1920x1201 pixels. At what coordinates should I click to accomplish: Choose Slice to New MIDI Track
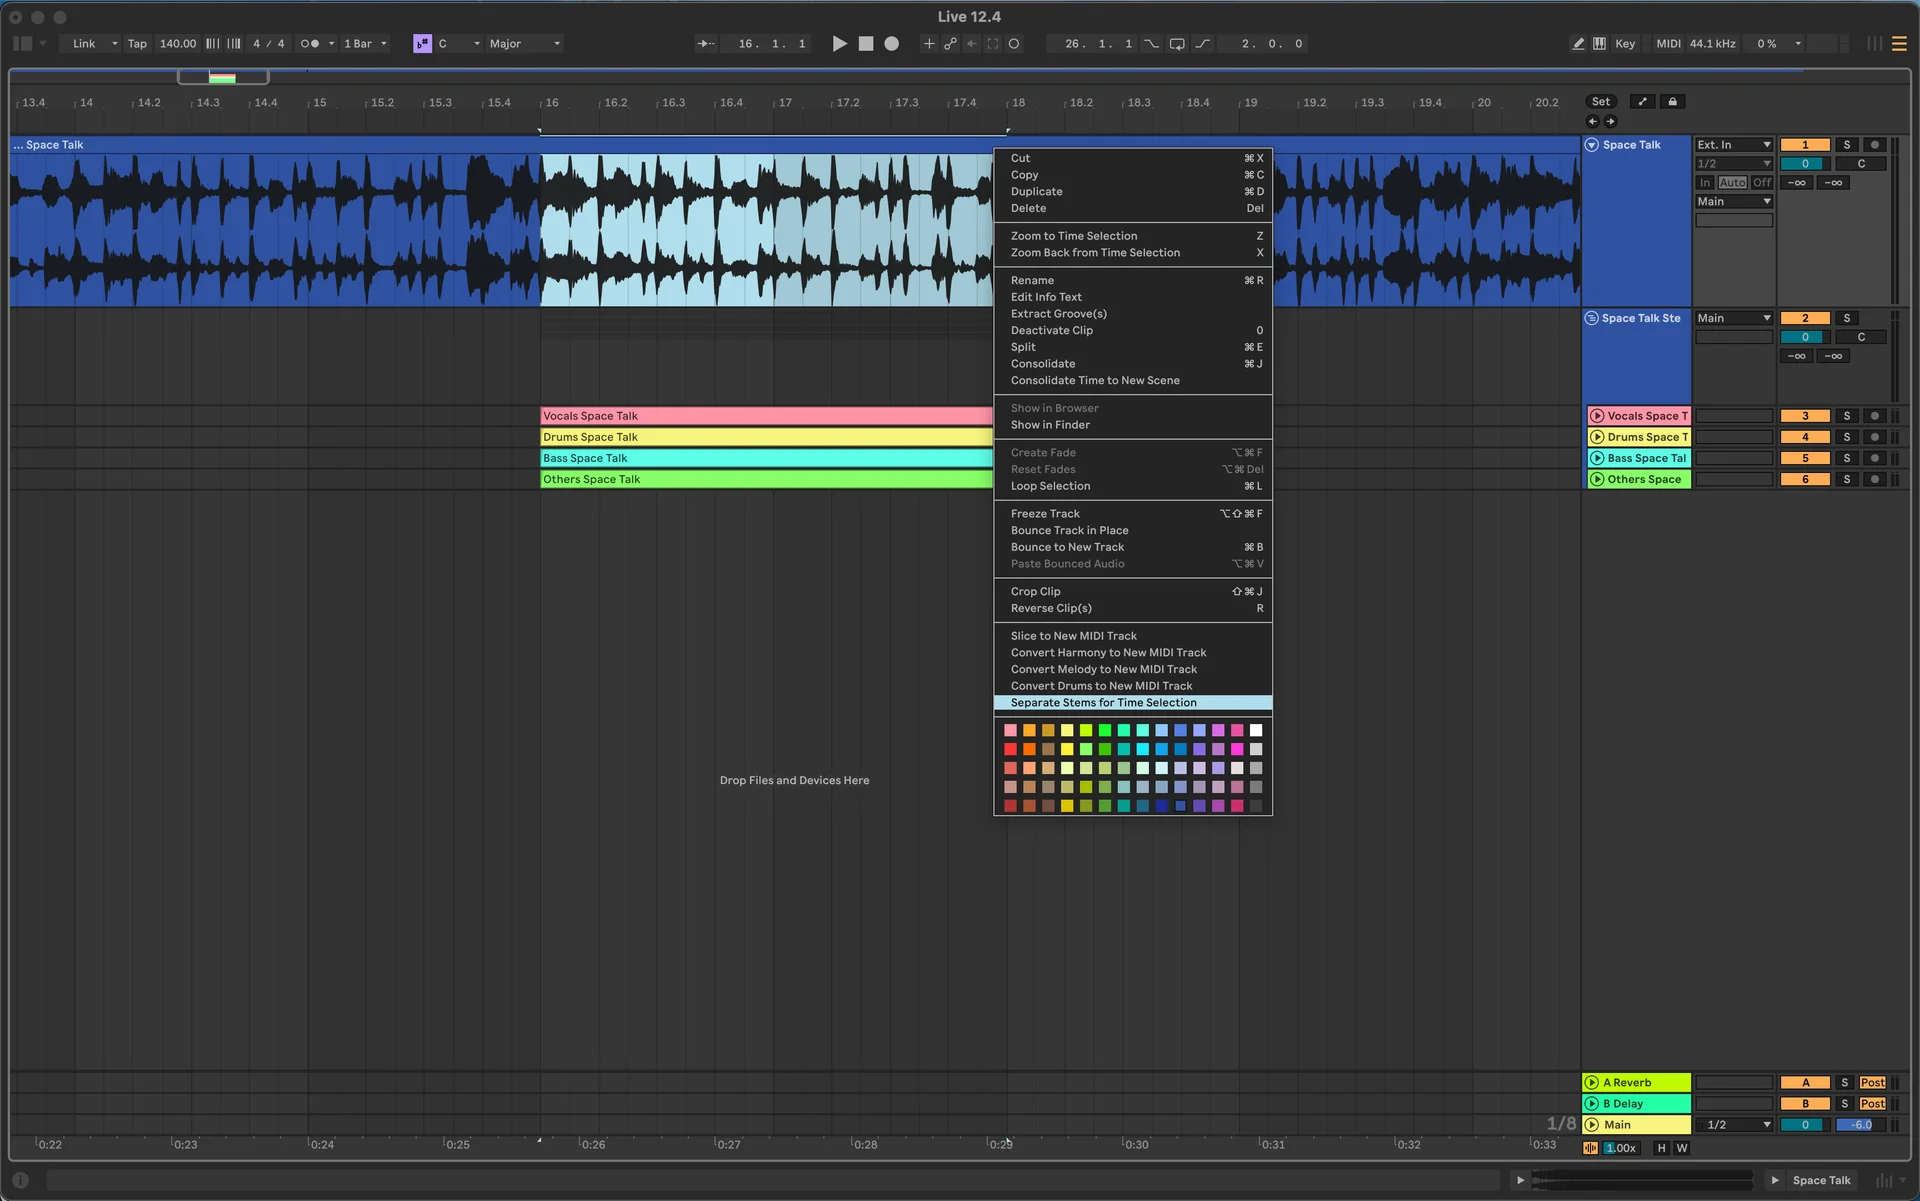tap(1133, 636)
